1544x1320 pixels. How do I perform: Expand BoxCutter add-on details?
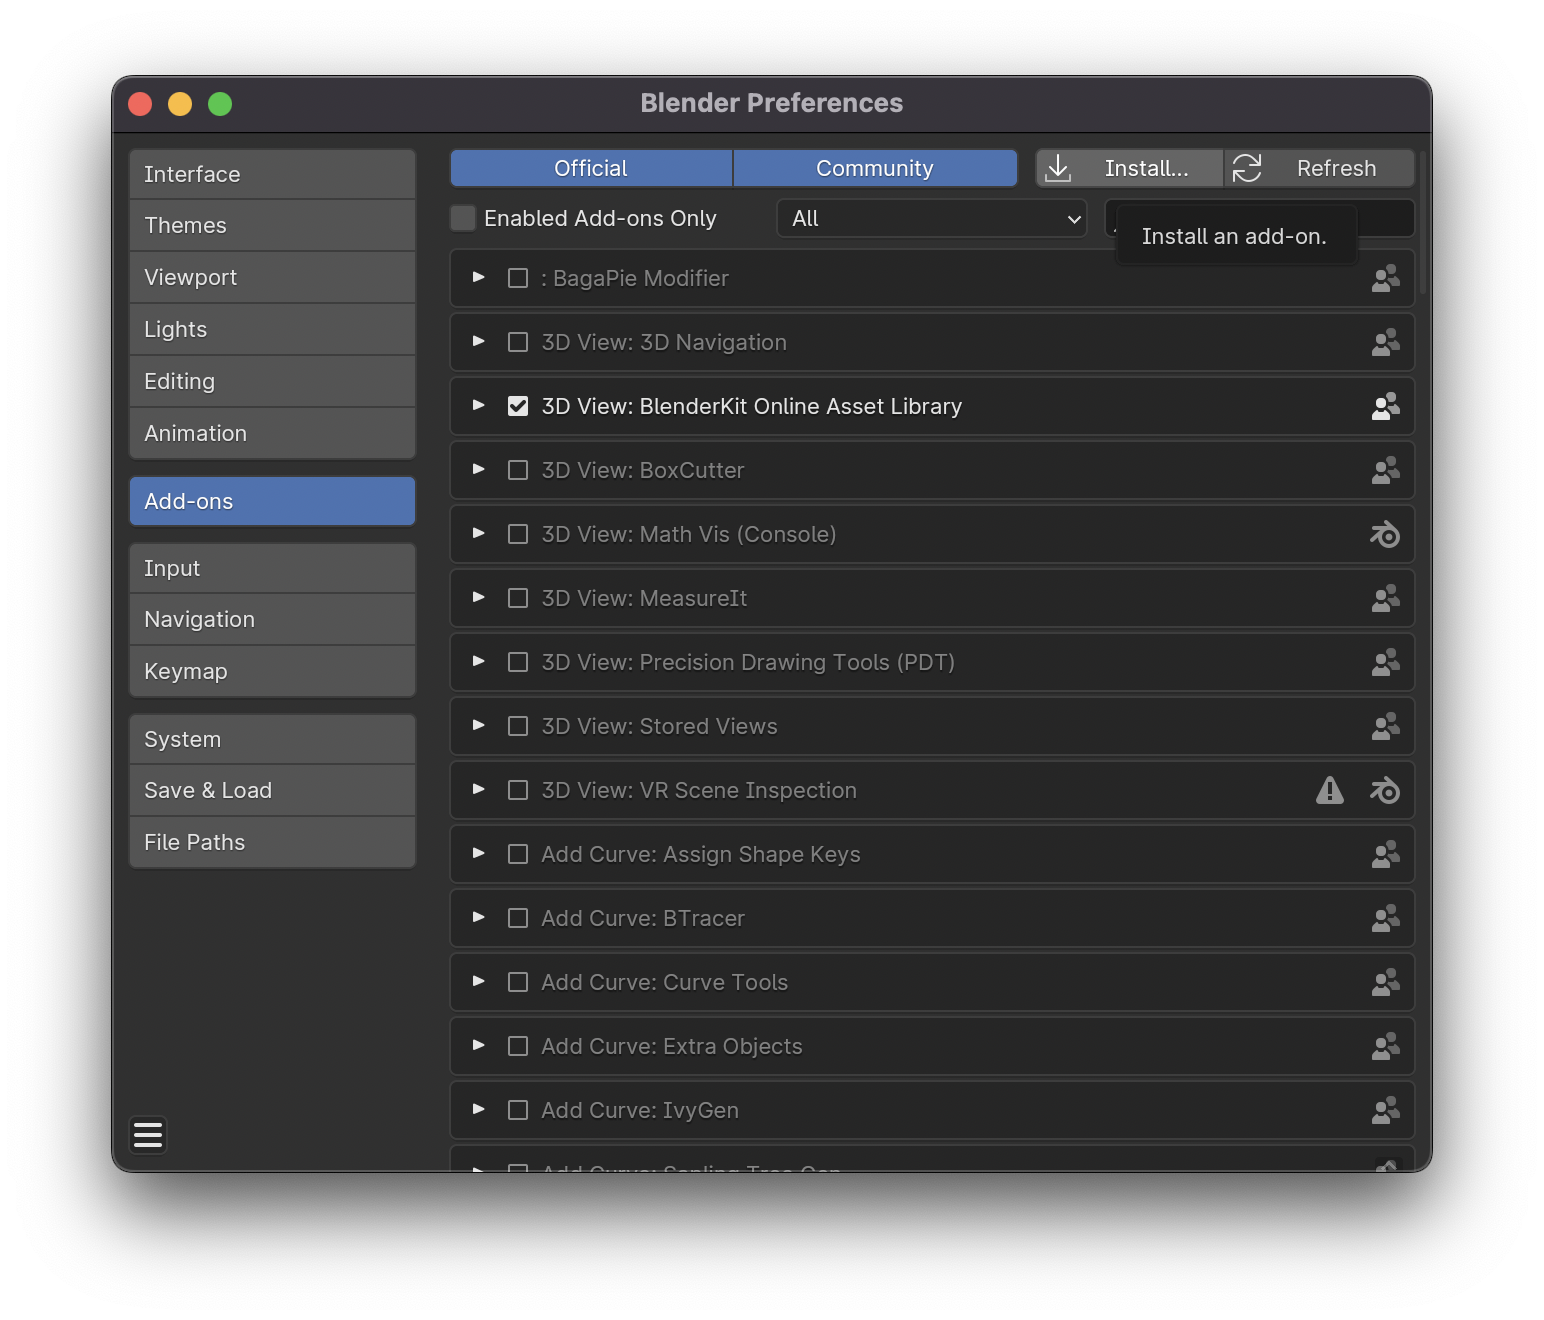[x=479, y=469]
